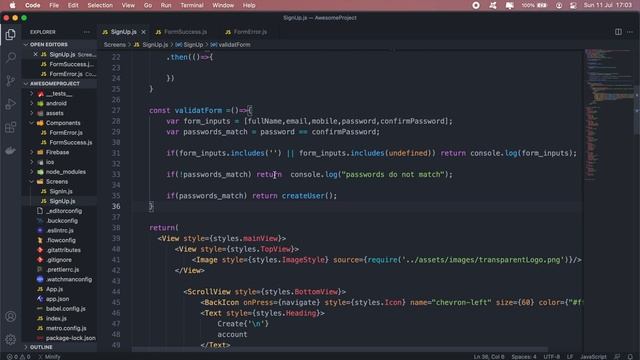
Task: Open the Apple menu
Action: [13, 5]
